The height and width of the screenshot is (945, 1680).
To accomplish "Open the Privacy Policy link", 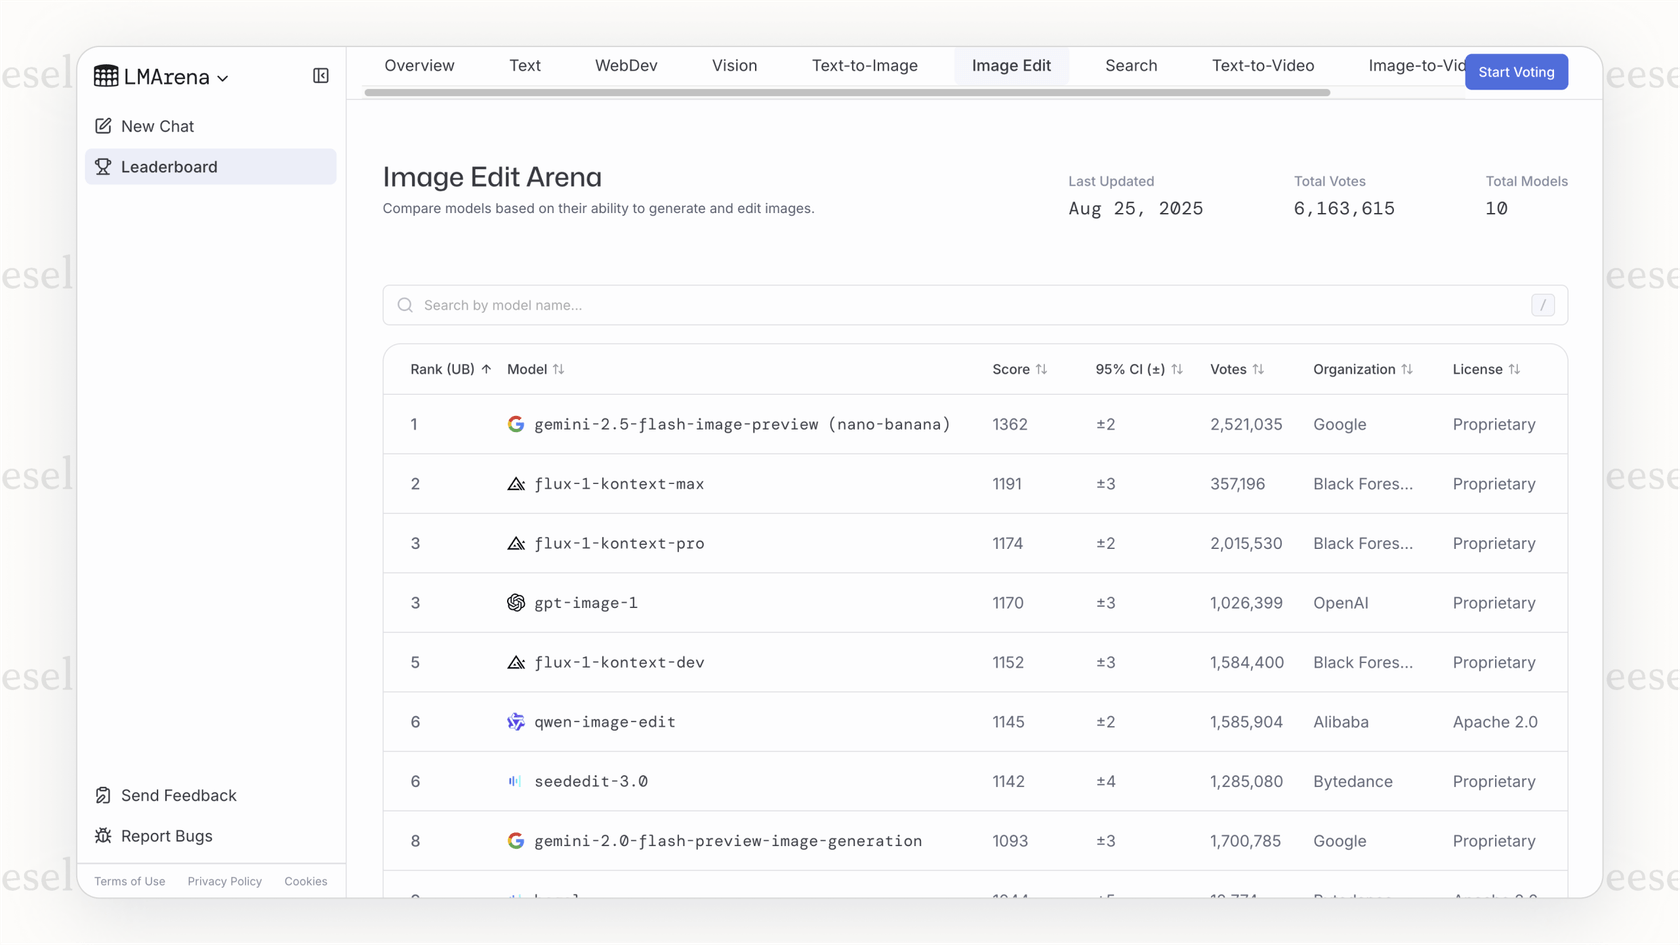I will tap(224, 881).
